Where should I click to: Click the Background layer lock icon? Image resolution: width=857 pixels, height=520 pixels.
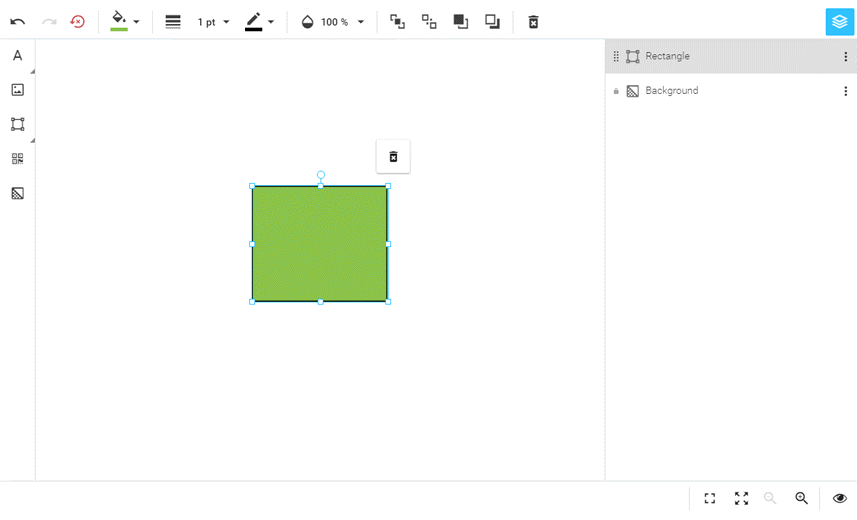click(616, 91)
